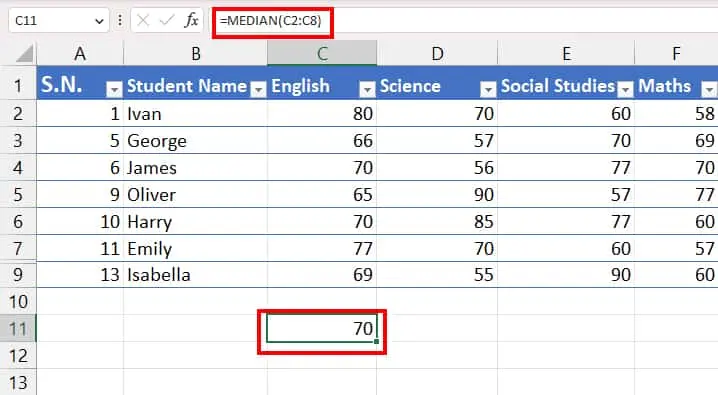
Task: Click the Insert Function fx icon
Action: pyautogui.click(x=191, y=21)
